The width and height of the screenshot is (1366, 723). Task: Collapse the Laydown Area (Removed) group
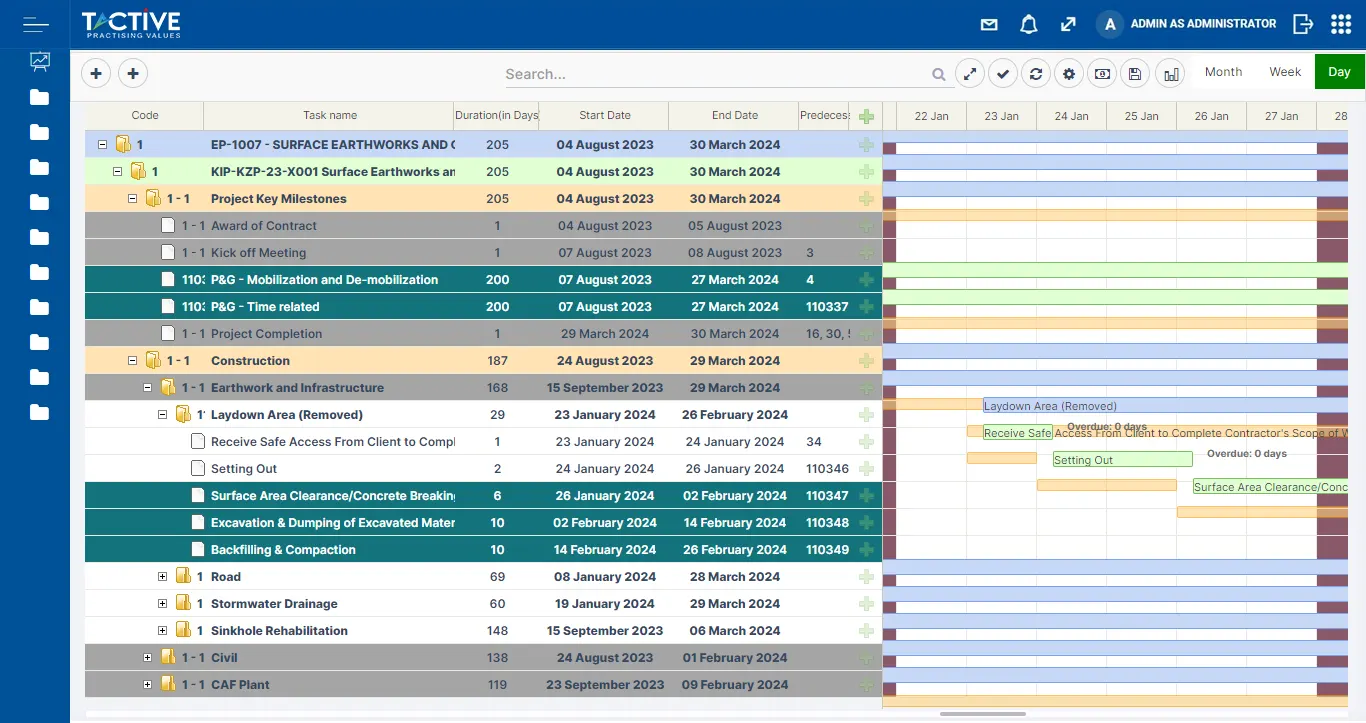point(163,415)
